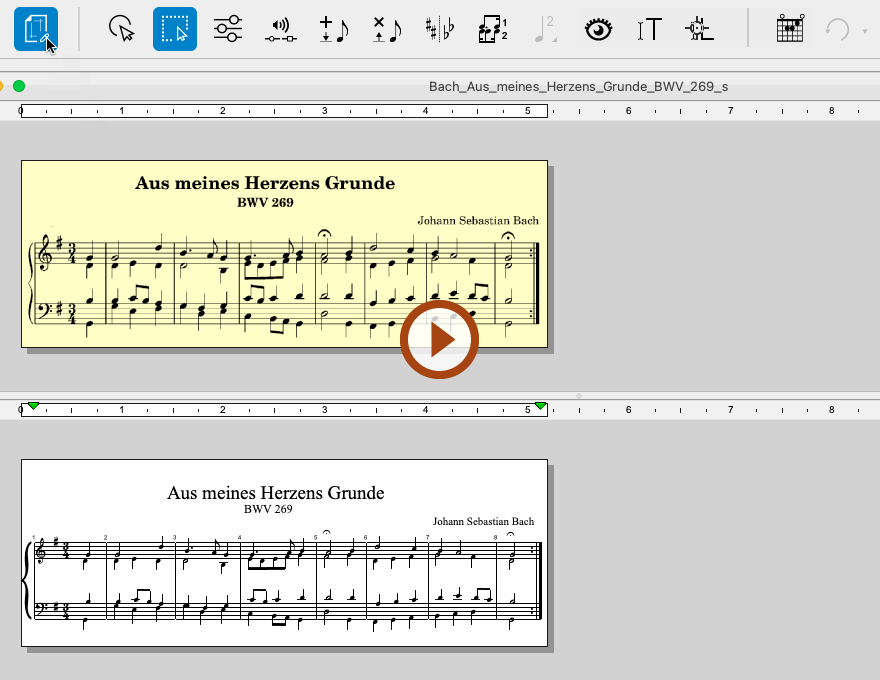The image size is (880, 680).
Task: Choose the delete note tool
Action: pos(387,29)
